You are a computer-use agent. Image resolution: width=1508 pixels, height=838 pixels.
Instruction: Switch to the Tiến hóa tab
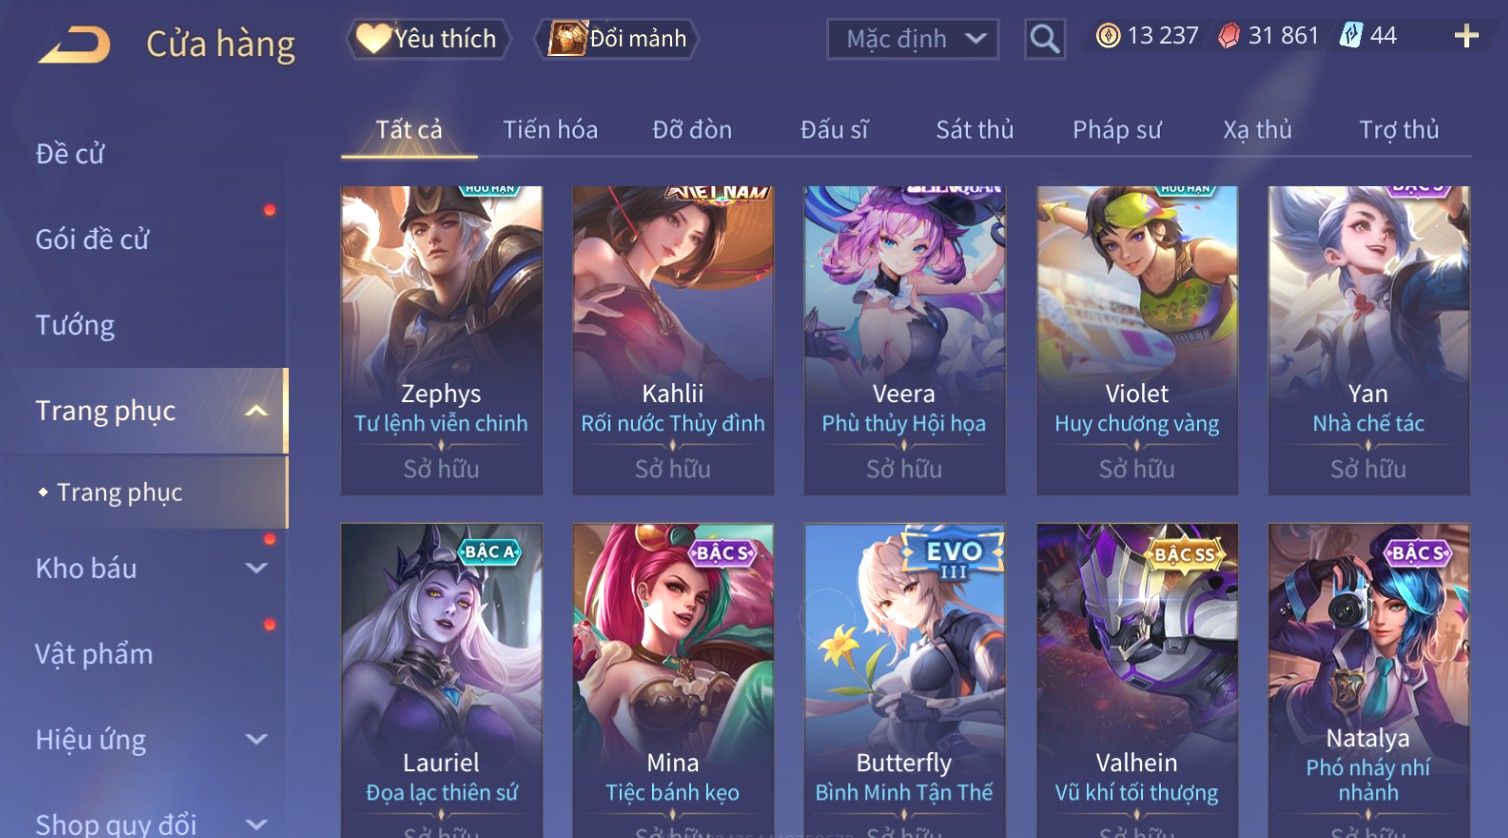pos(550,130)
